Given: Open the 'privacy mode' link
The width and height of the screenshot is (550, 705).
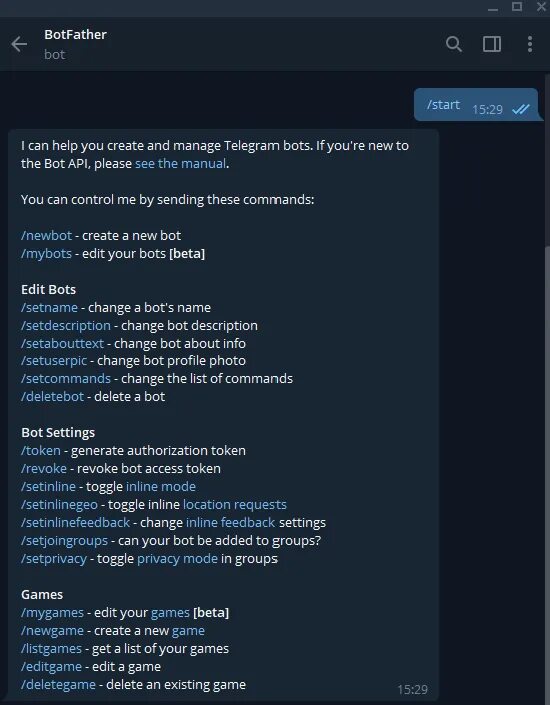Looking at the screenshot, I should [177, 558].
